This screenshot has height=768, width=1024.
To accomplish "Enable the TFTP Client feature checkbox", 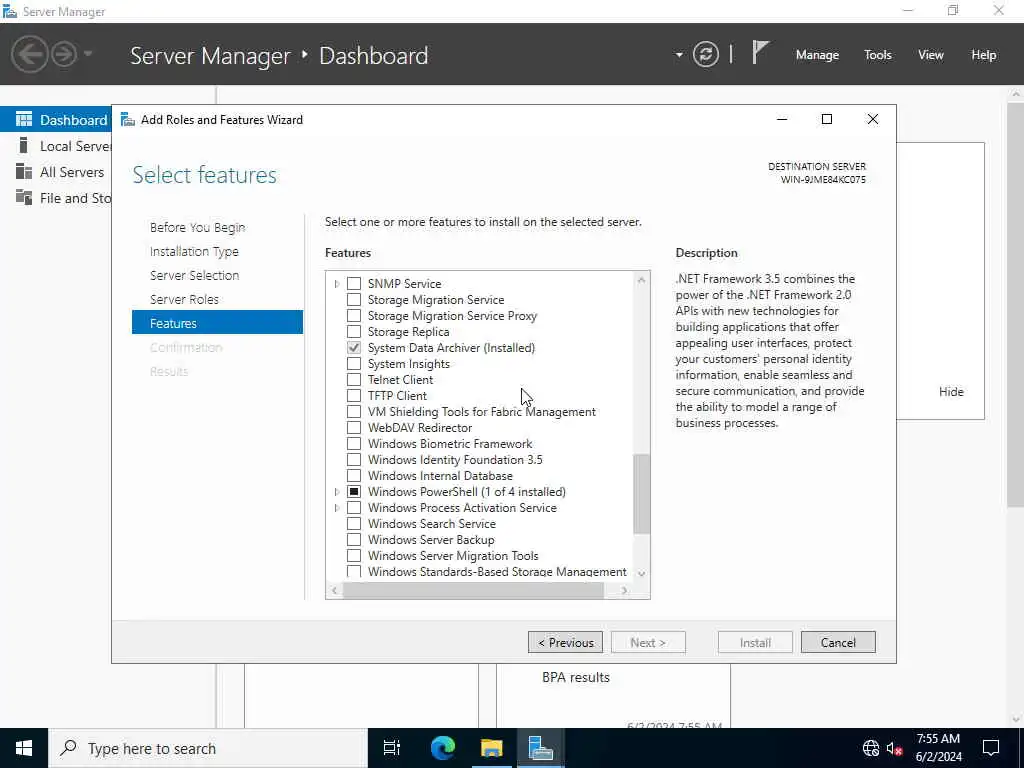I will [x=354, y=396].
